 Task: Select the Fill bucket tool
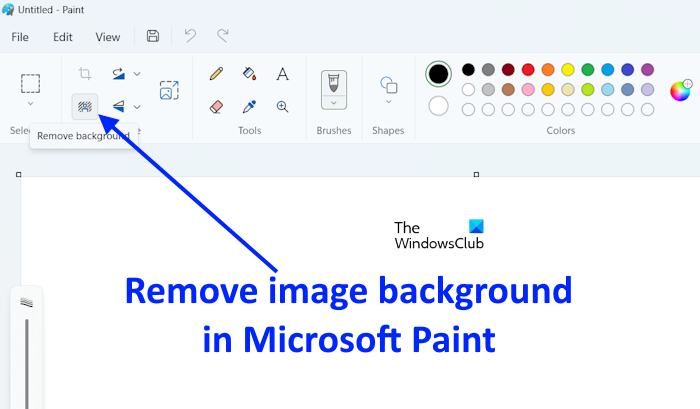click(250, 74)
